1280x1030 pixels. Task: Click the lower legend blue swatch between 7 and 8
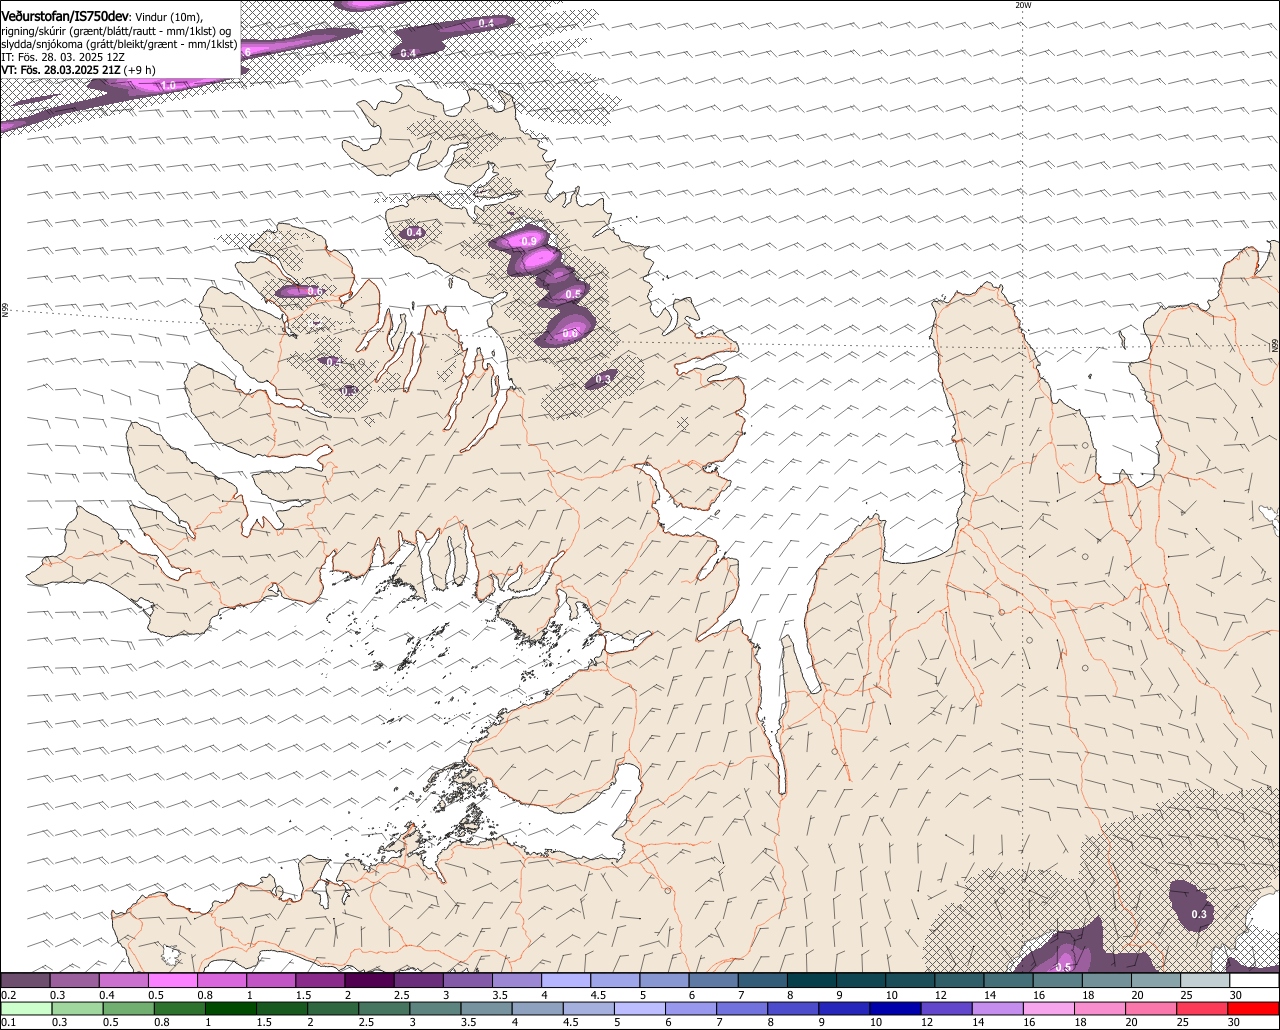point(741,1008)
